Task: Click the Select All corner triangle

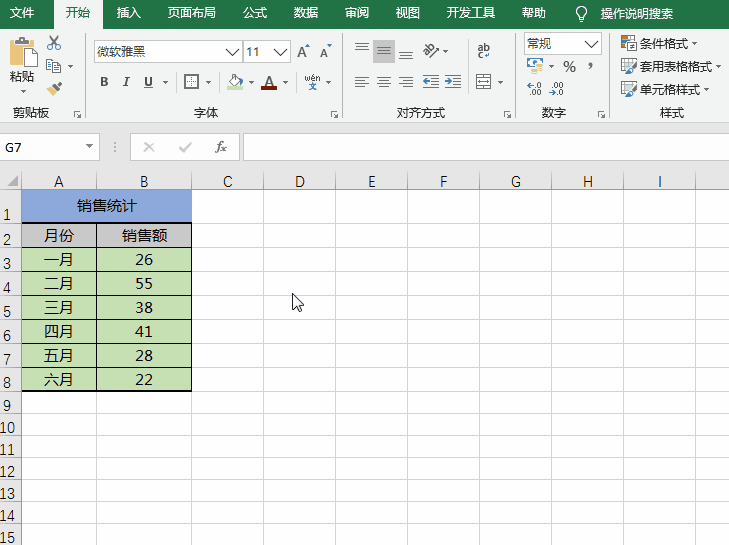Action: (12, 180)
